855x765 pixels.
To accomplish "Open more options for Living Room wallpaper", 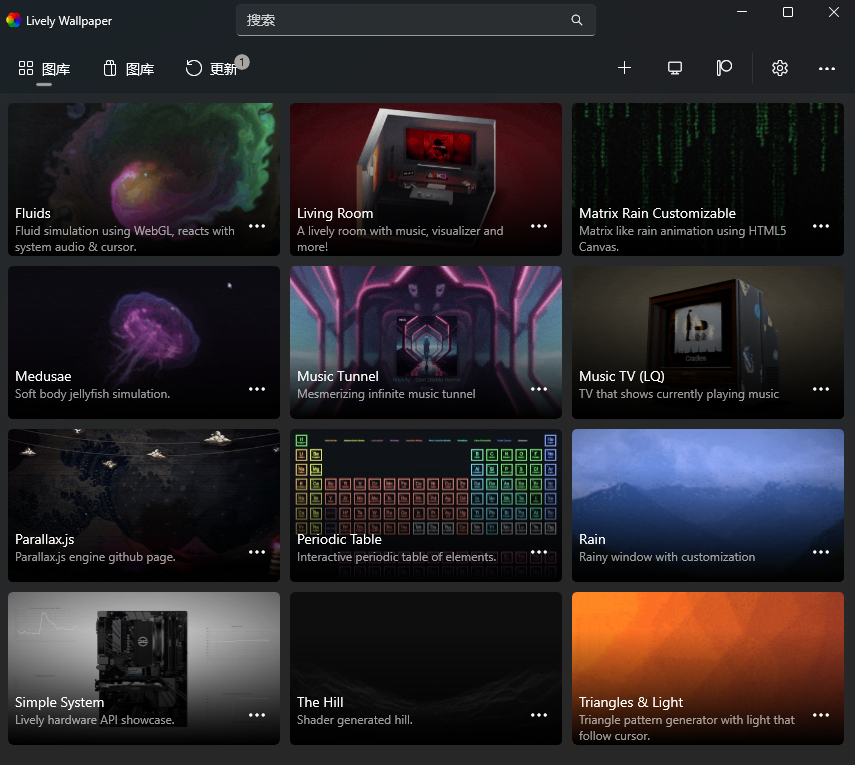I will pyautogui.click(x=539, y=226).
